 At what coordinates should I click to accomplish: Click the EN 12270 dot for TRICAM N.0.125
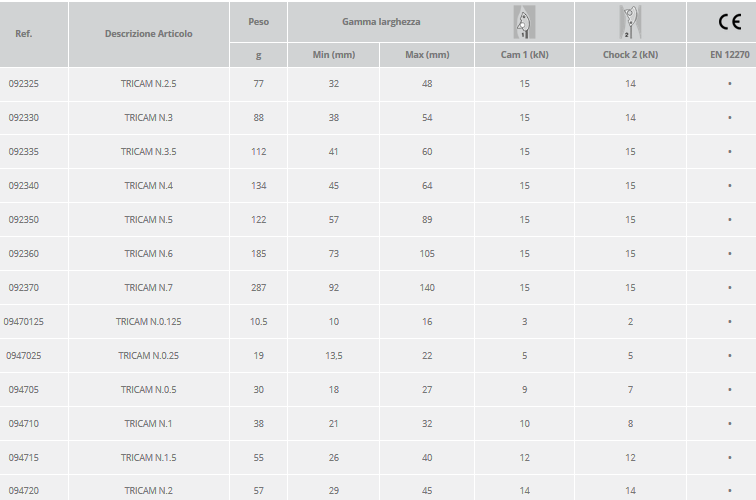tap(730, 322)
